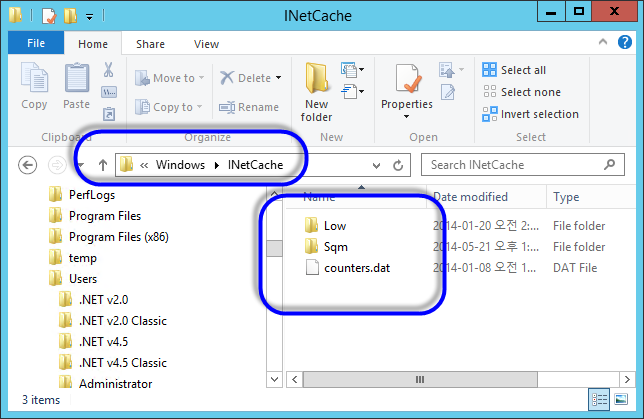
Task: Click the Paste clipboard icon
Action: (x=76, y=80)
